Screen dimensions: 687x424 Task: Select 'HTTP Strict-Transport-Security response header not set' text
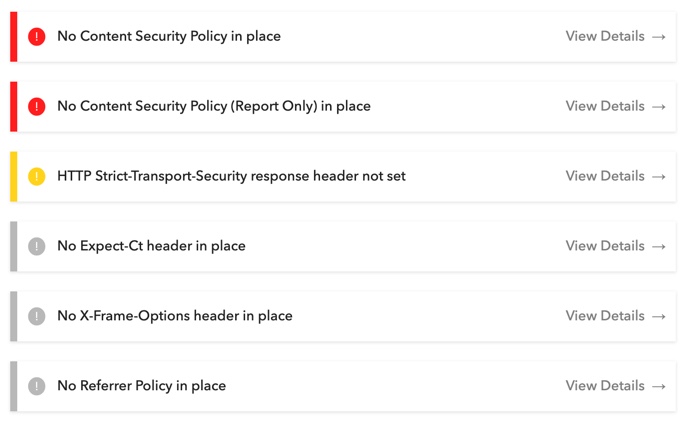[231, 176]
